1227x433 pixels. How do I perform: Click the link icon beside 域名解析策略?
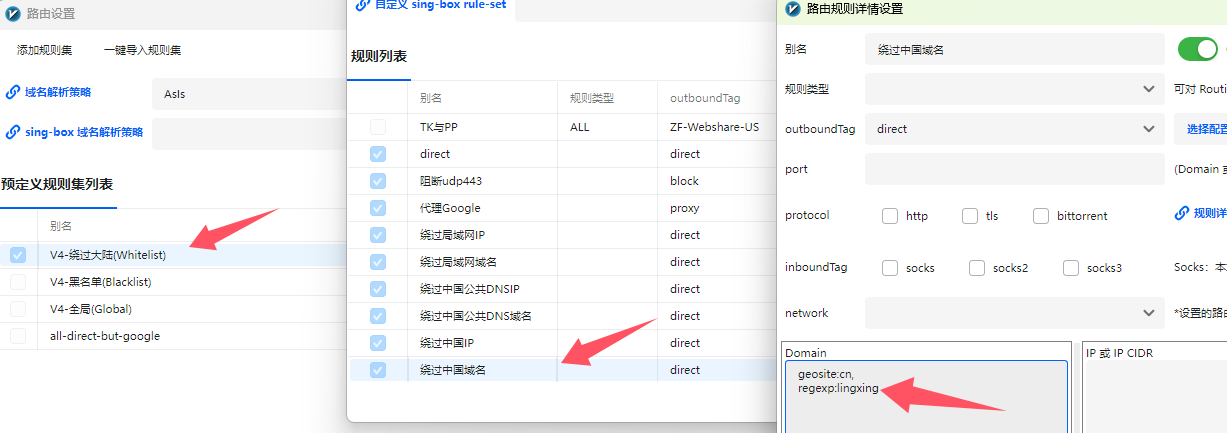coord(13,92)
